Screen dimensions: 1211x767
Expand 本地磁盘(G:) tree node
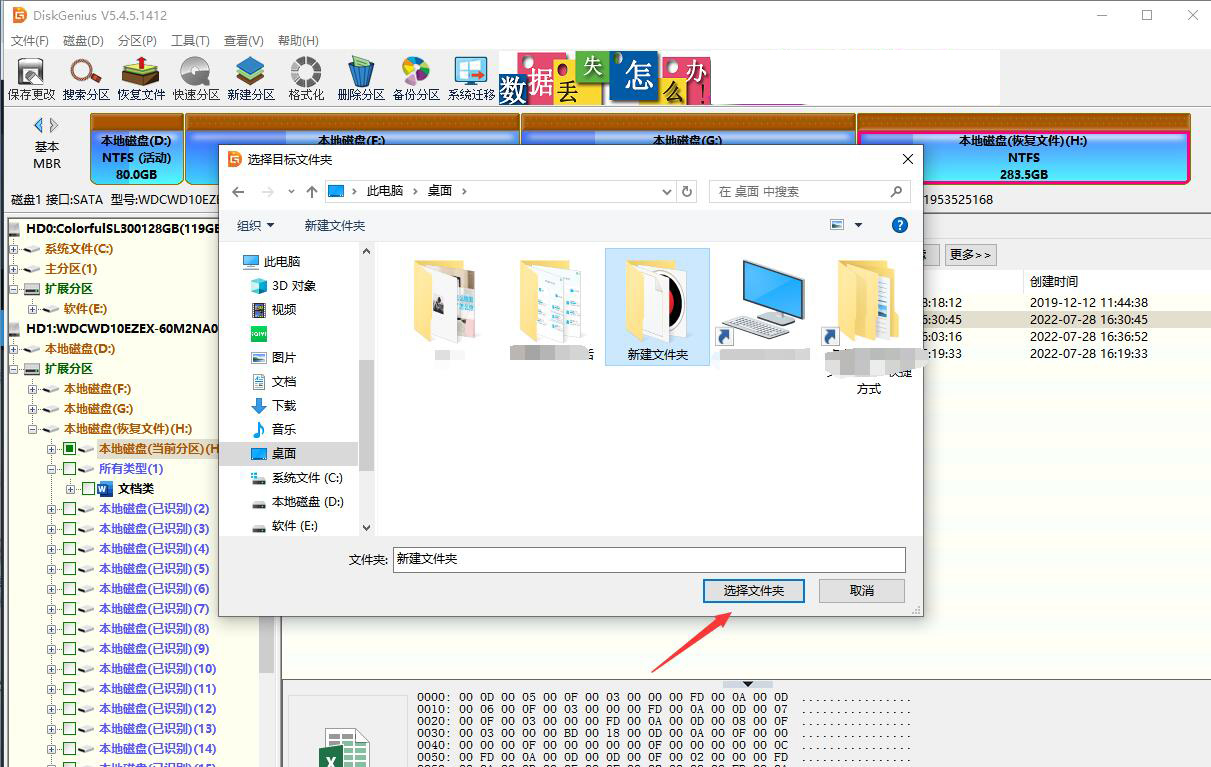[32, 409]
